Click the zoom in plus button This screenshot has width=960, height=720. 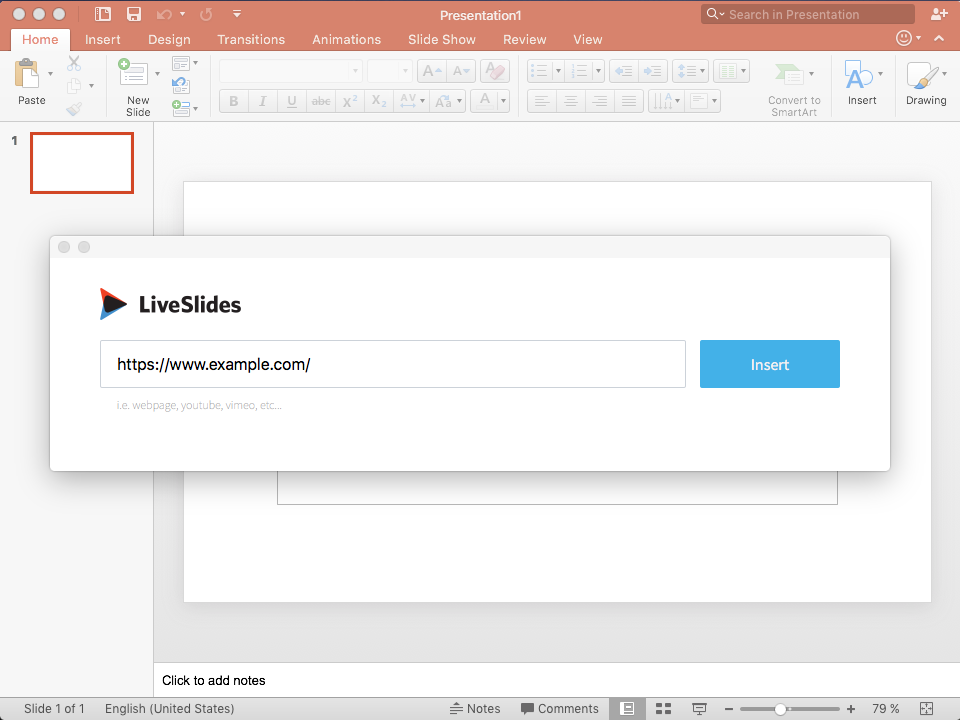click(x=850, y=709)
